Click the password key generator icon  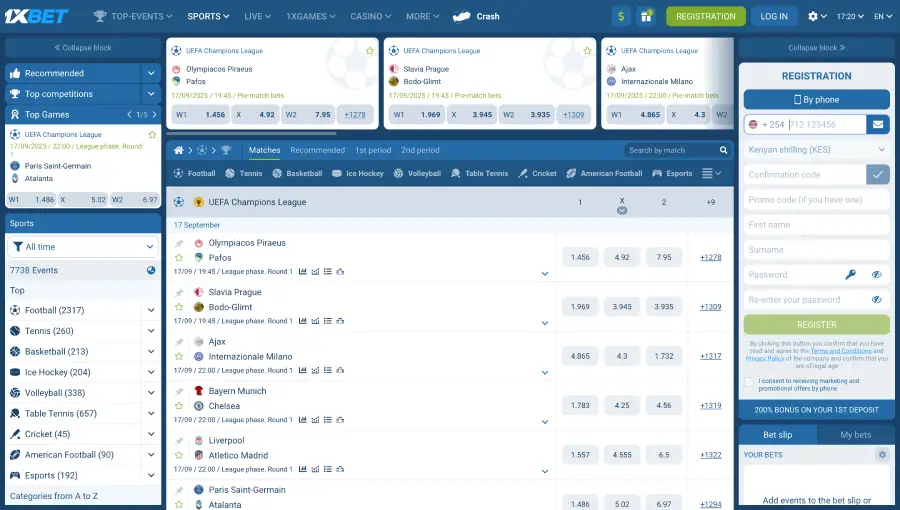point(851,275)
